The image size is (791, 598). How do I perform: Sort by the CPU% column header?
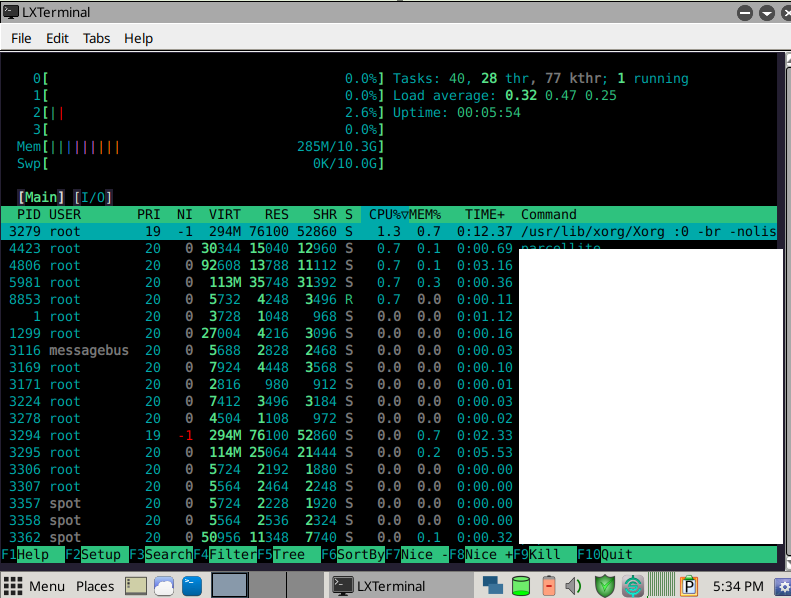[384, 214]
